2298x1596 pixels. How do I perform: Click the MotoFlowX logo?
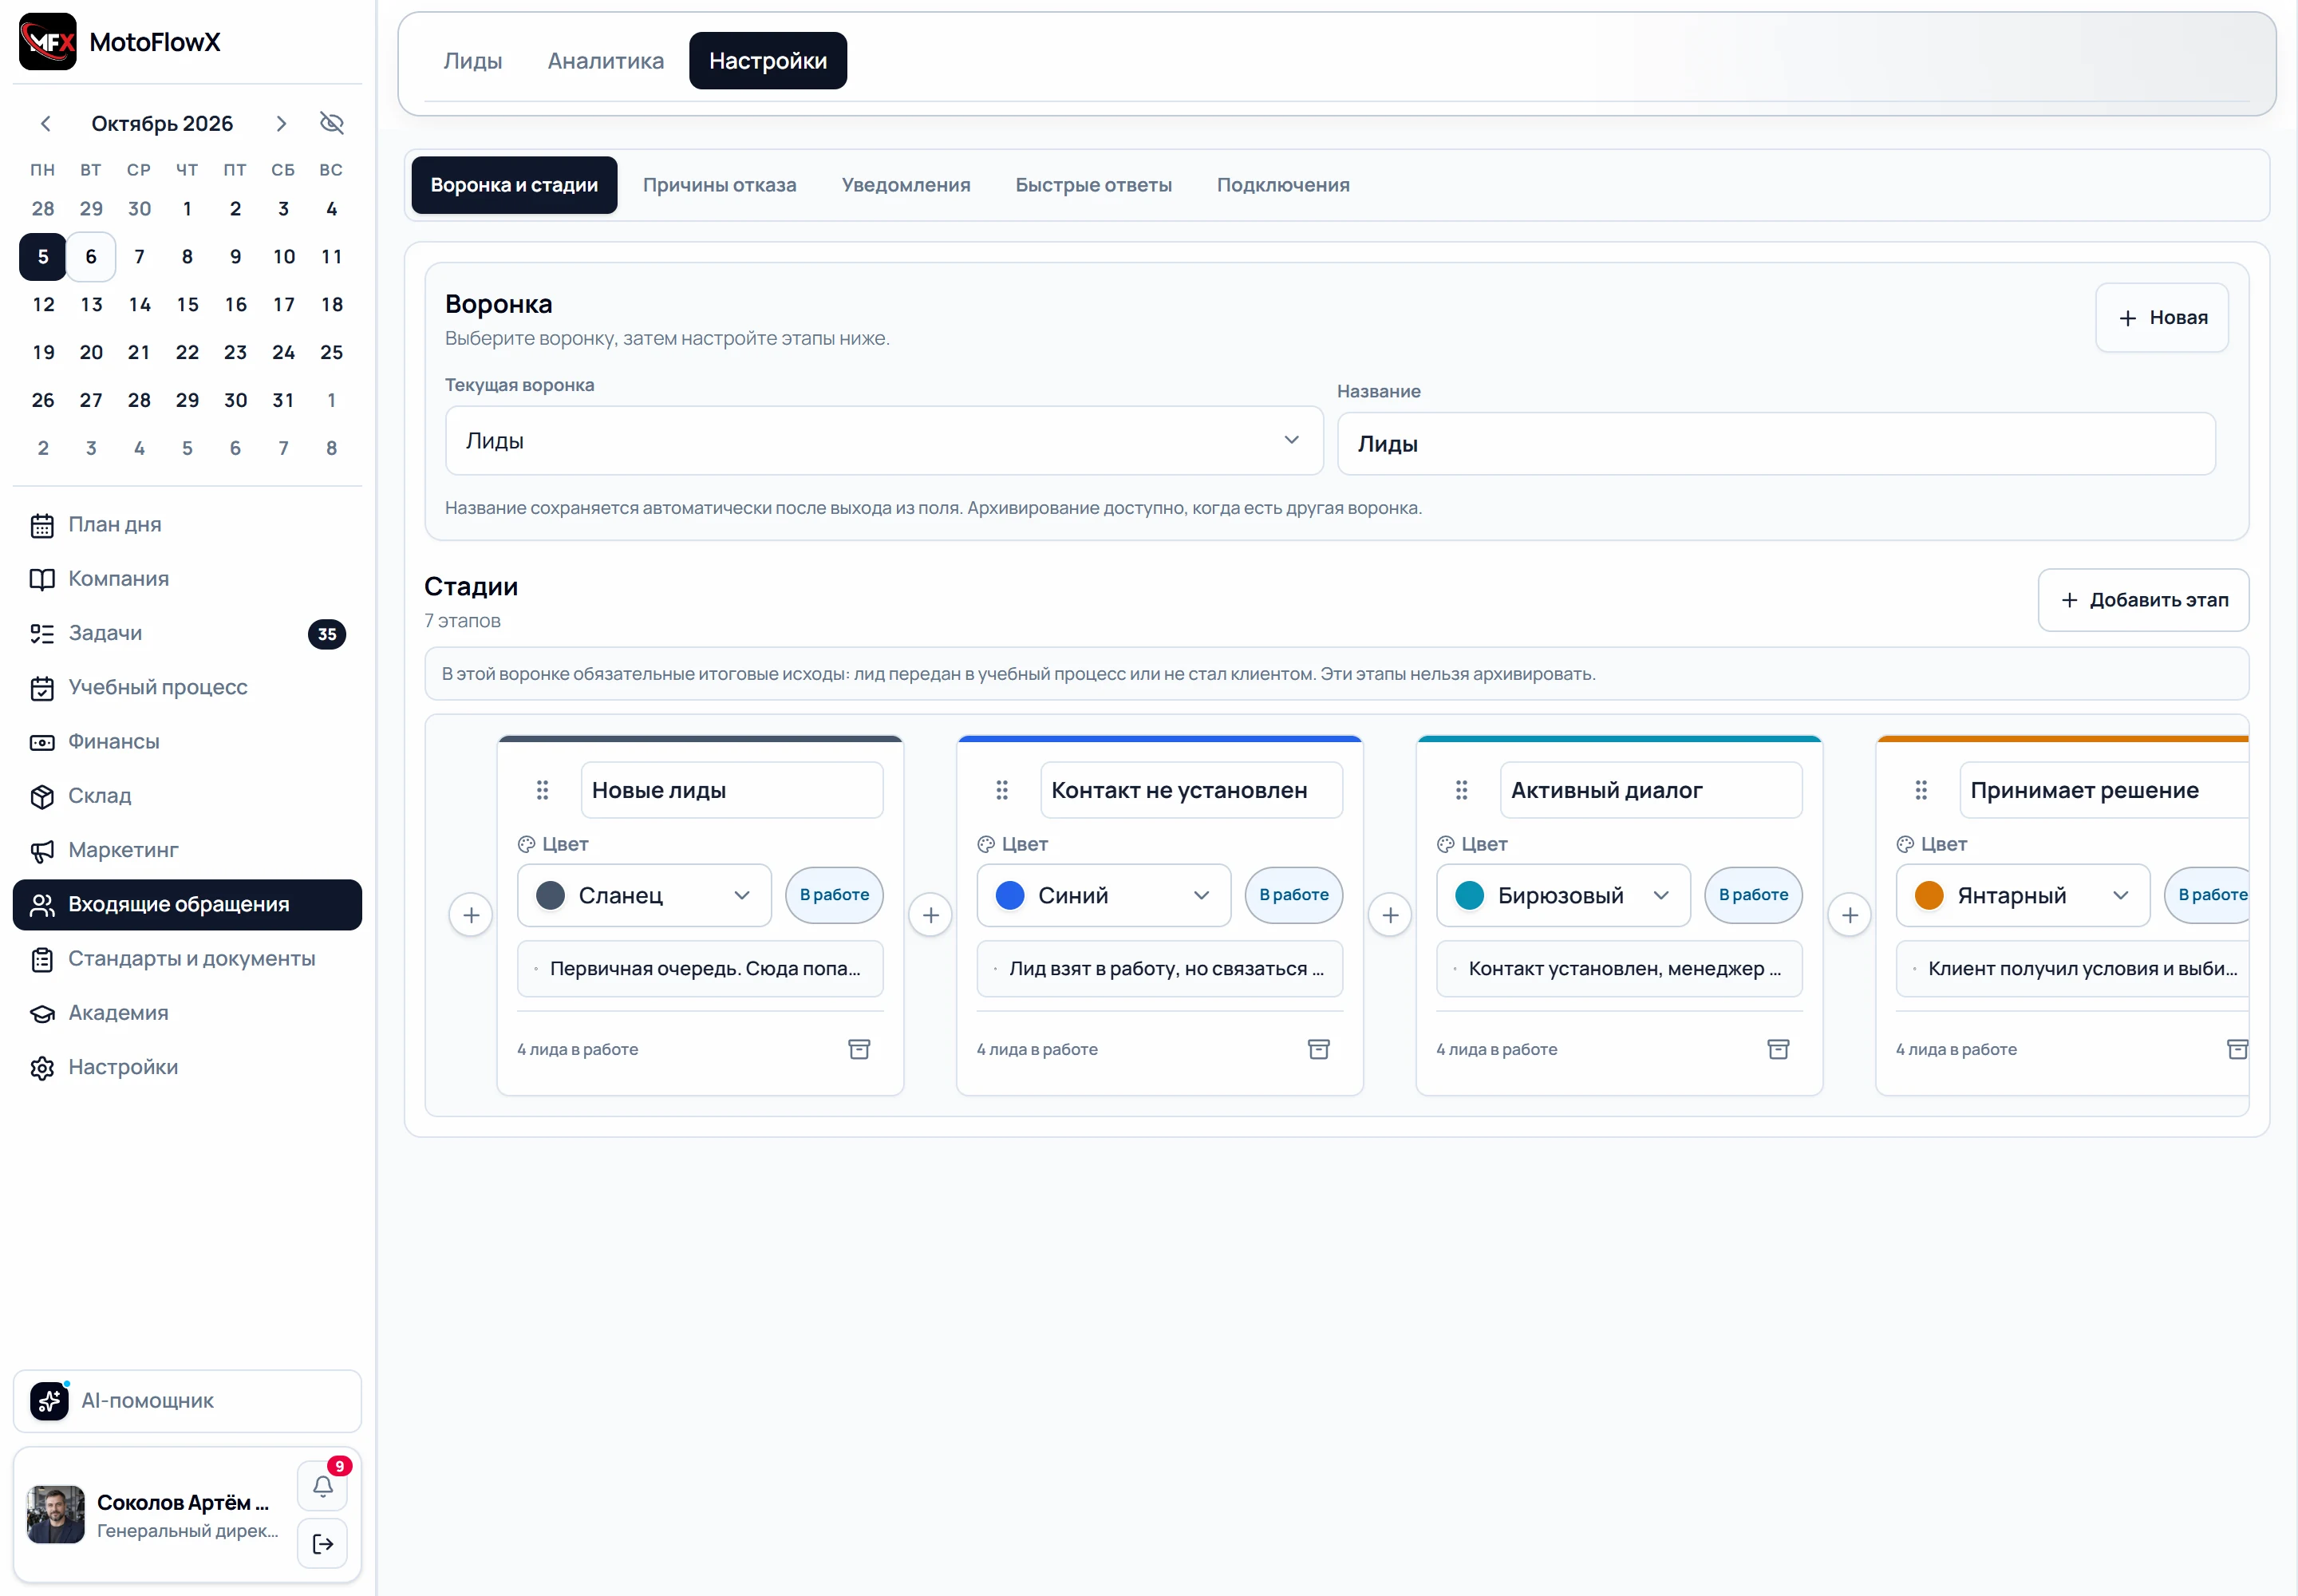tap(48, 41)
